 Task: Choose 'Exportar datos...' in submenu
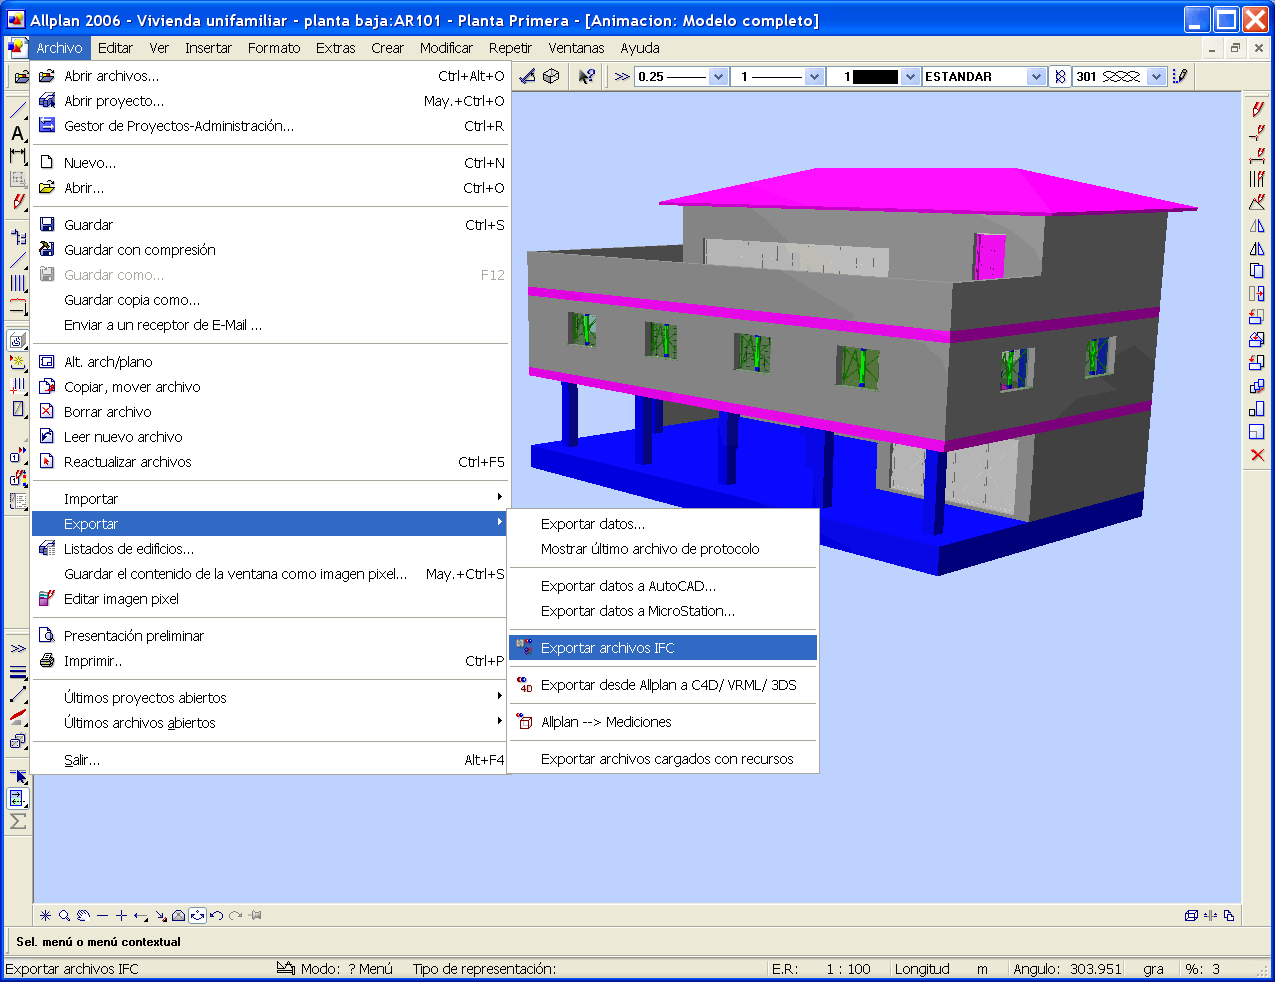click(x=663, y=524)
